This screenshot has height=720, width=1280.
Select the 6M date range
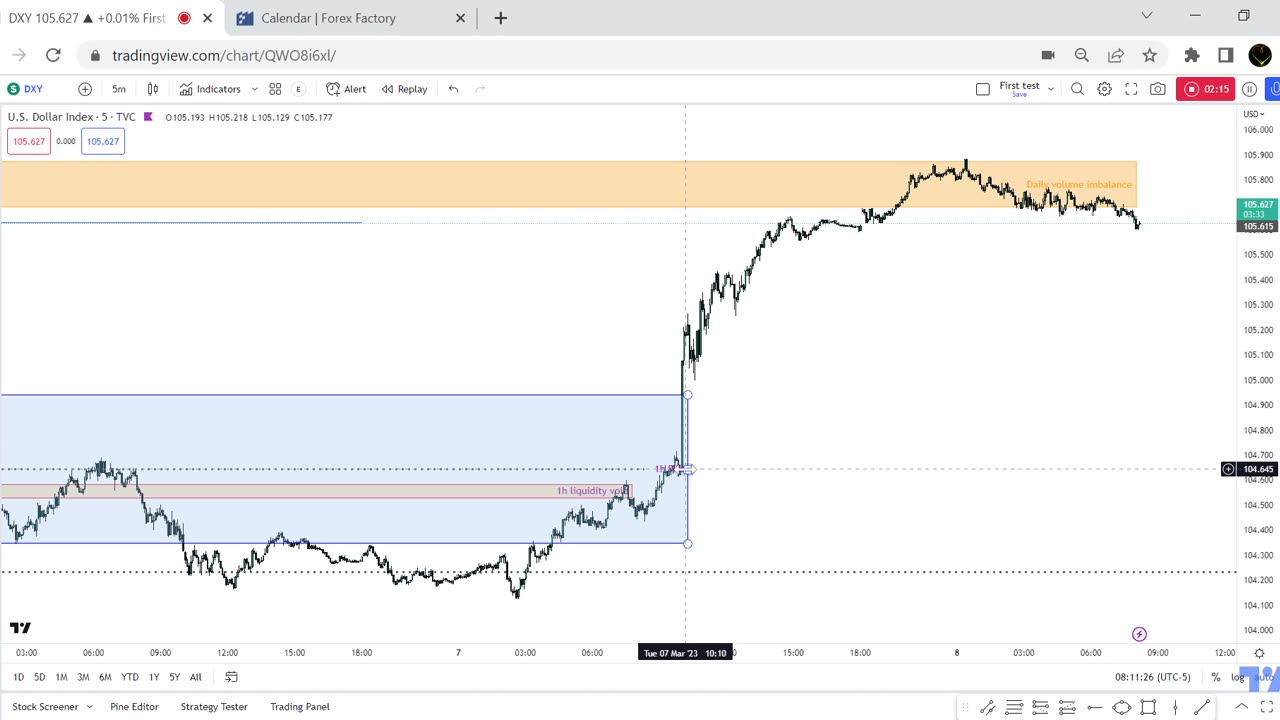(105, 677)
